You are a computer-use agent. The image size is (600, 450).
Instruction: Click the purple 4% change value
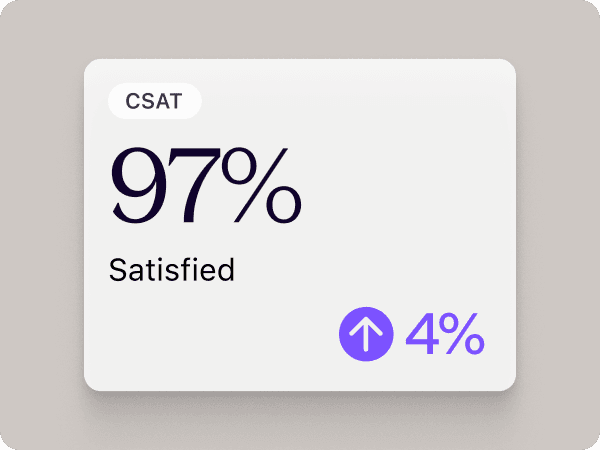pyautogui.click(x=445, y=334)
